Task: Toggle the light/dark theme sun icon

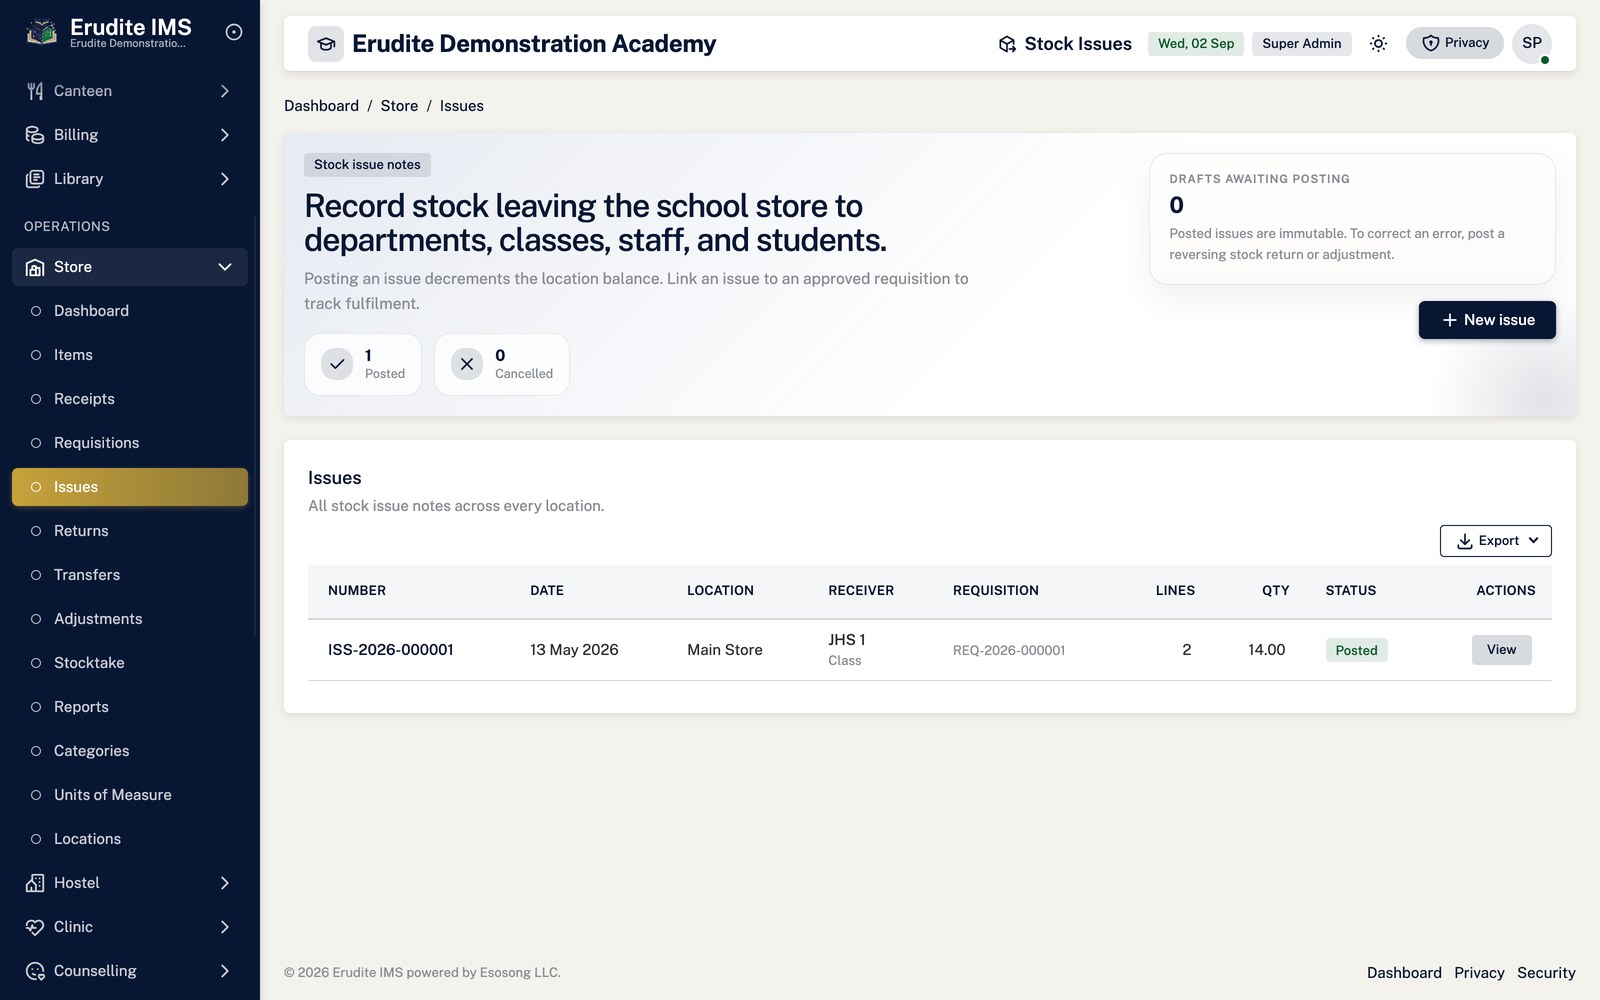Action: click(1378, 44)
